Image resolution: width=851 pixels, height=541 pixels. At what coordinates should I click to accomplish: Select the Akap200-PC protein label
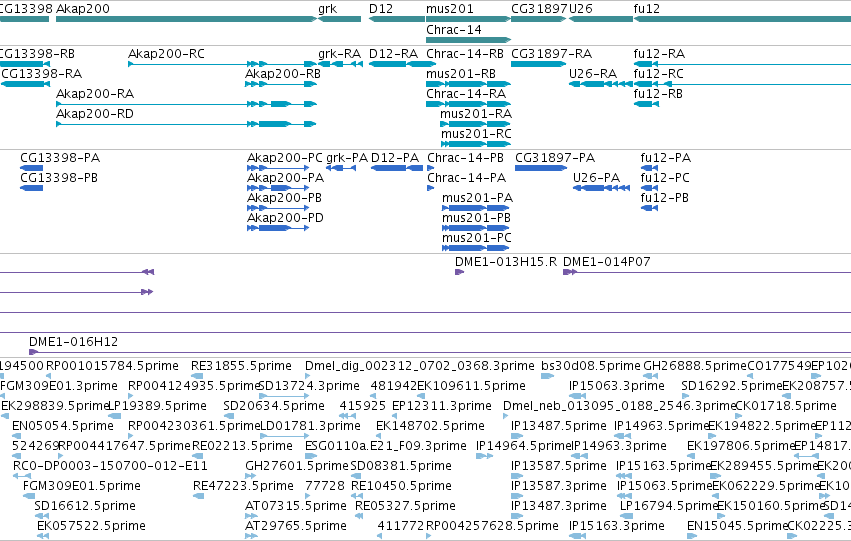pos(285,158)
